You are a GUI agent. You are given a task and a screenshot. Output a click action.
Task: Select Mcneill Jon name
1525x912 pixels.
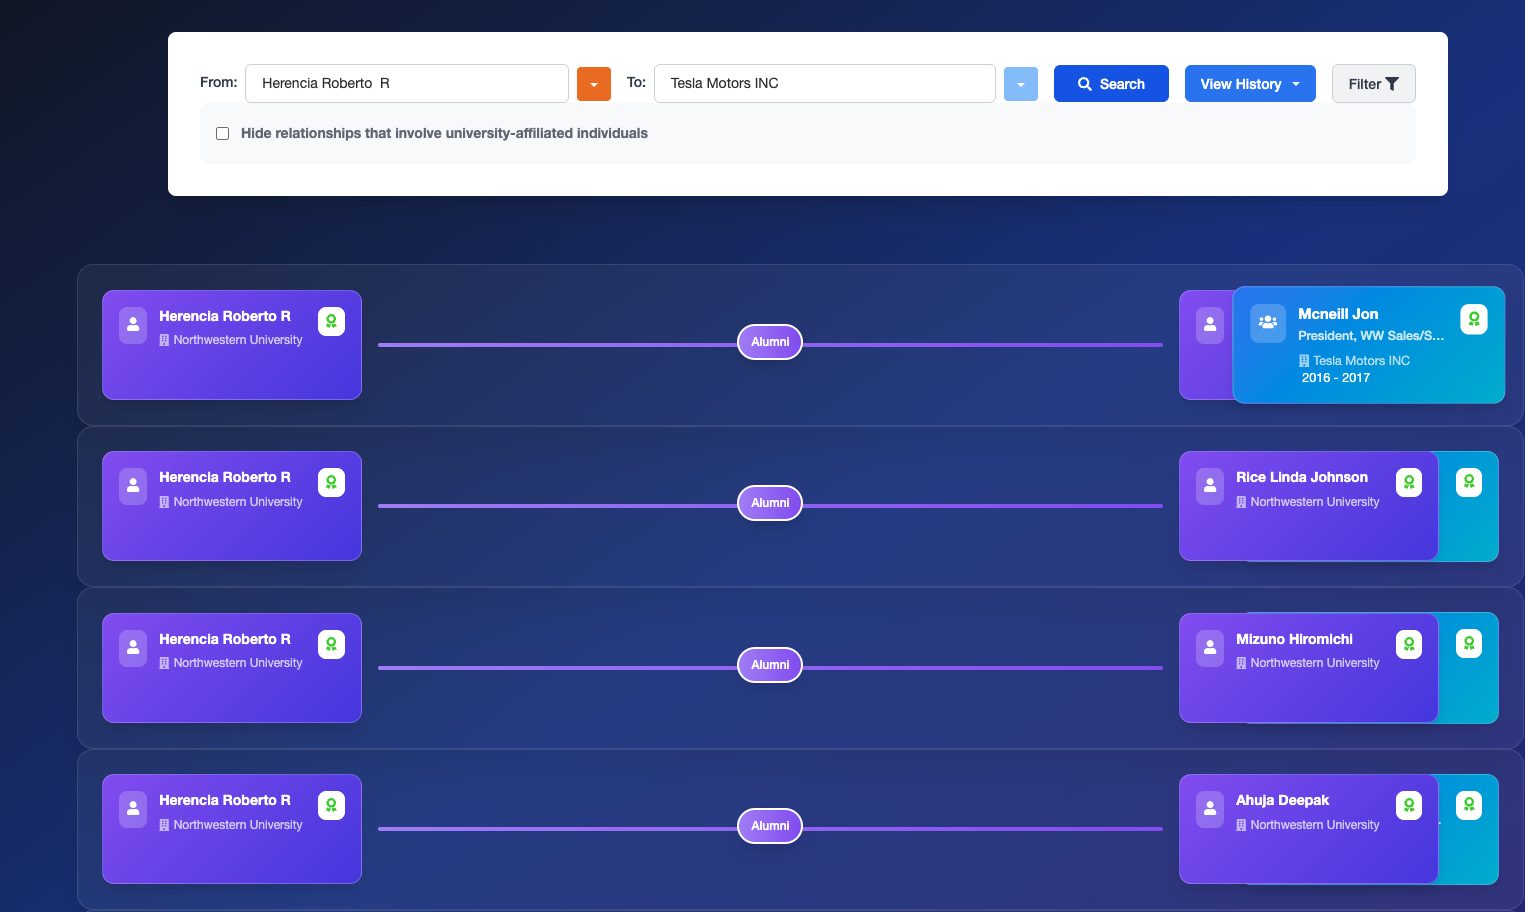coord(1338,314)
